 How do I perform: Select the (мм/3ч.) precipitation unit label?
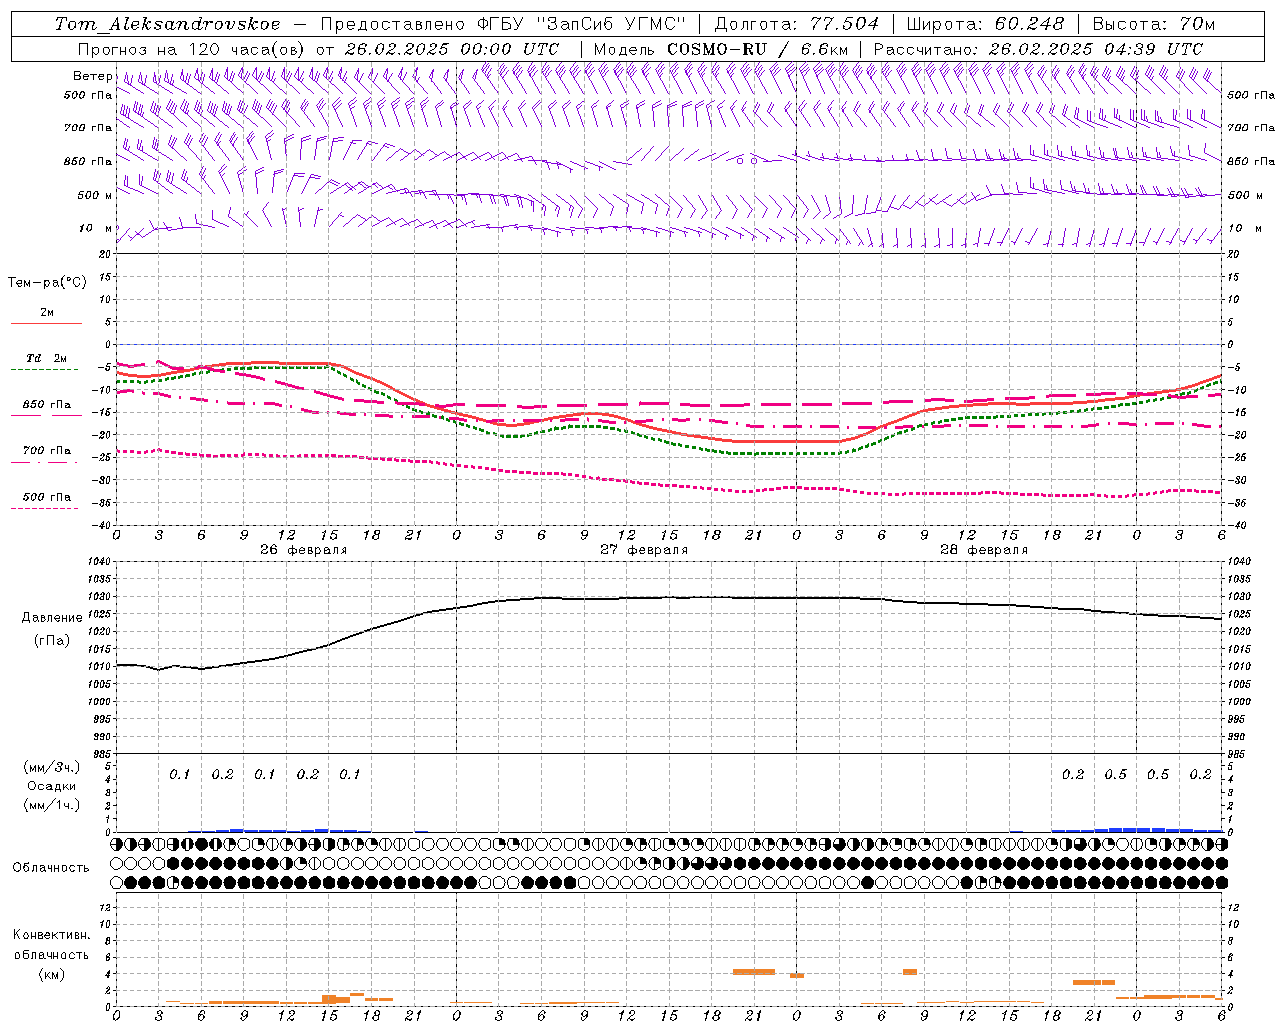52,767
